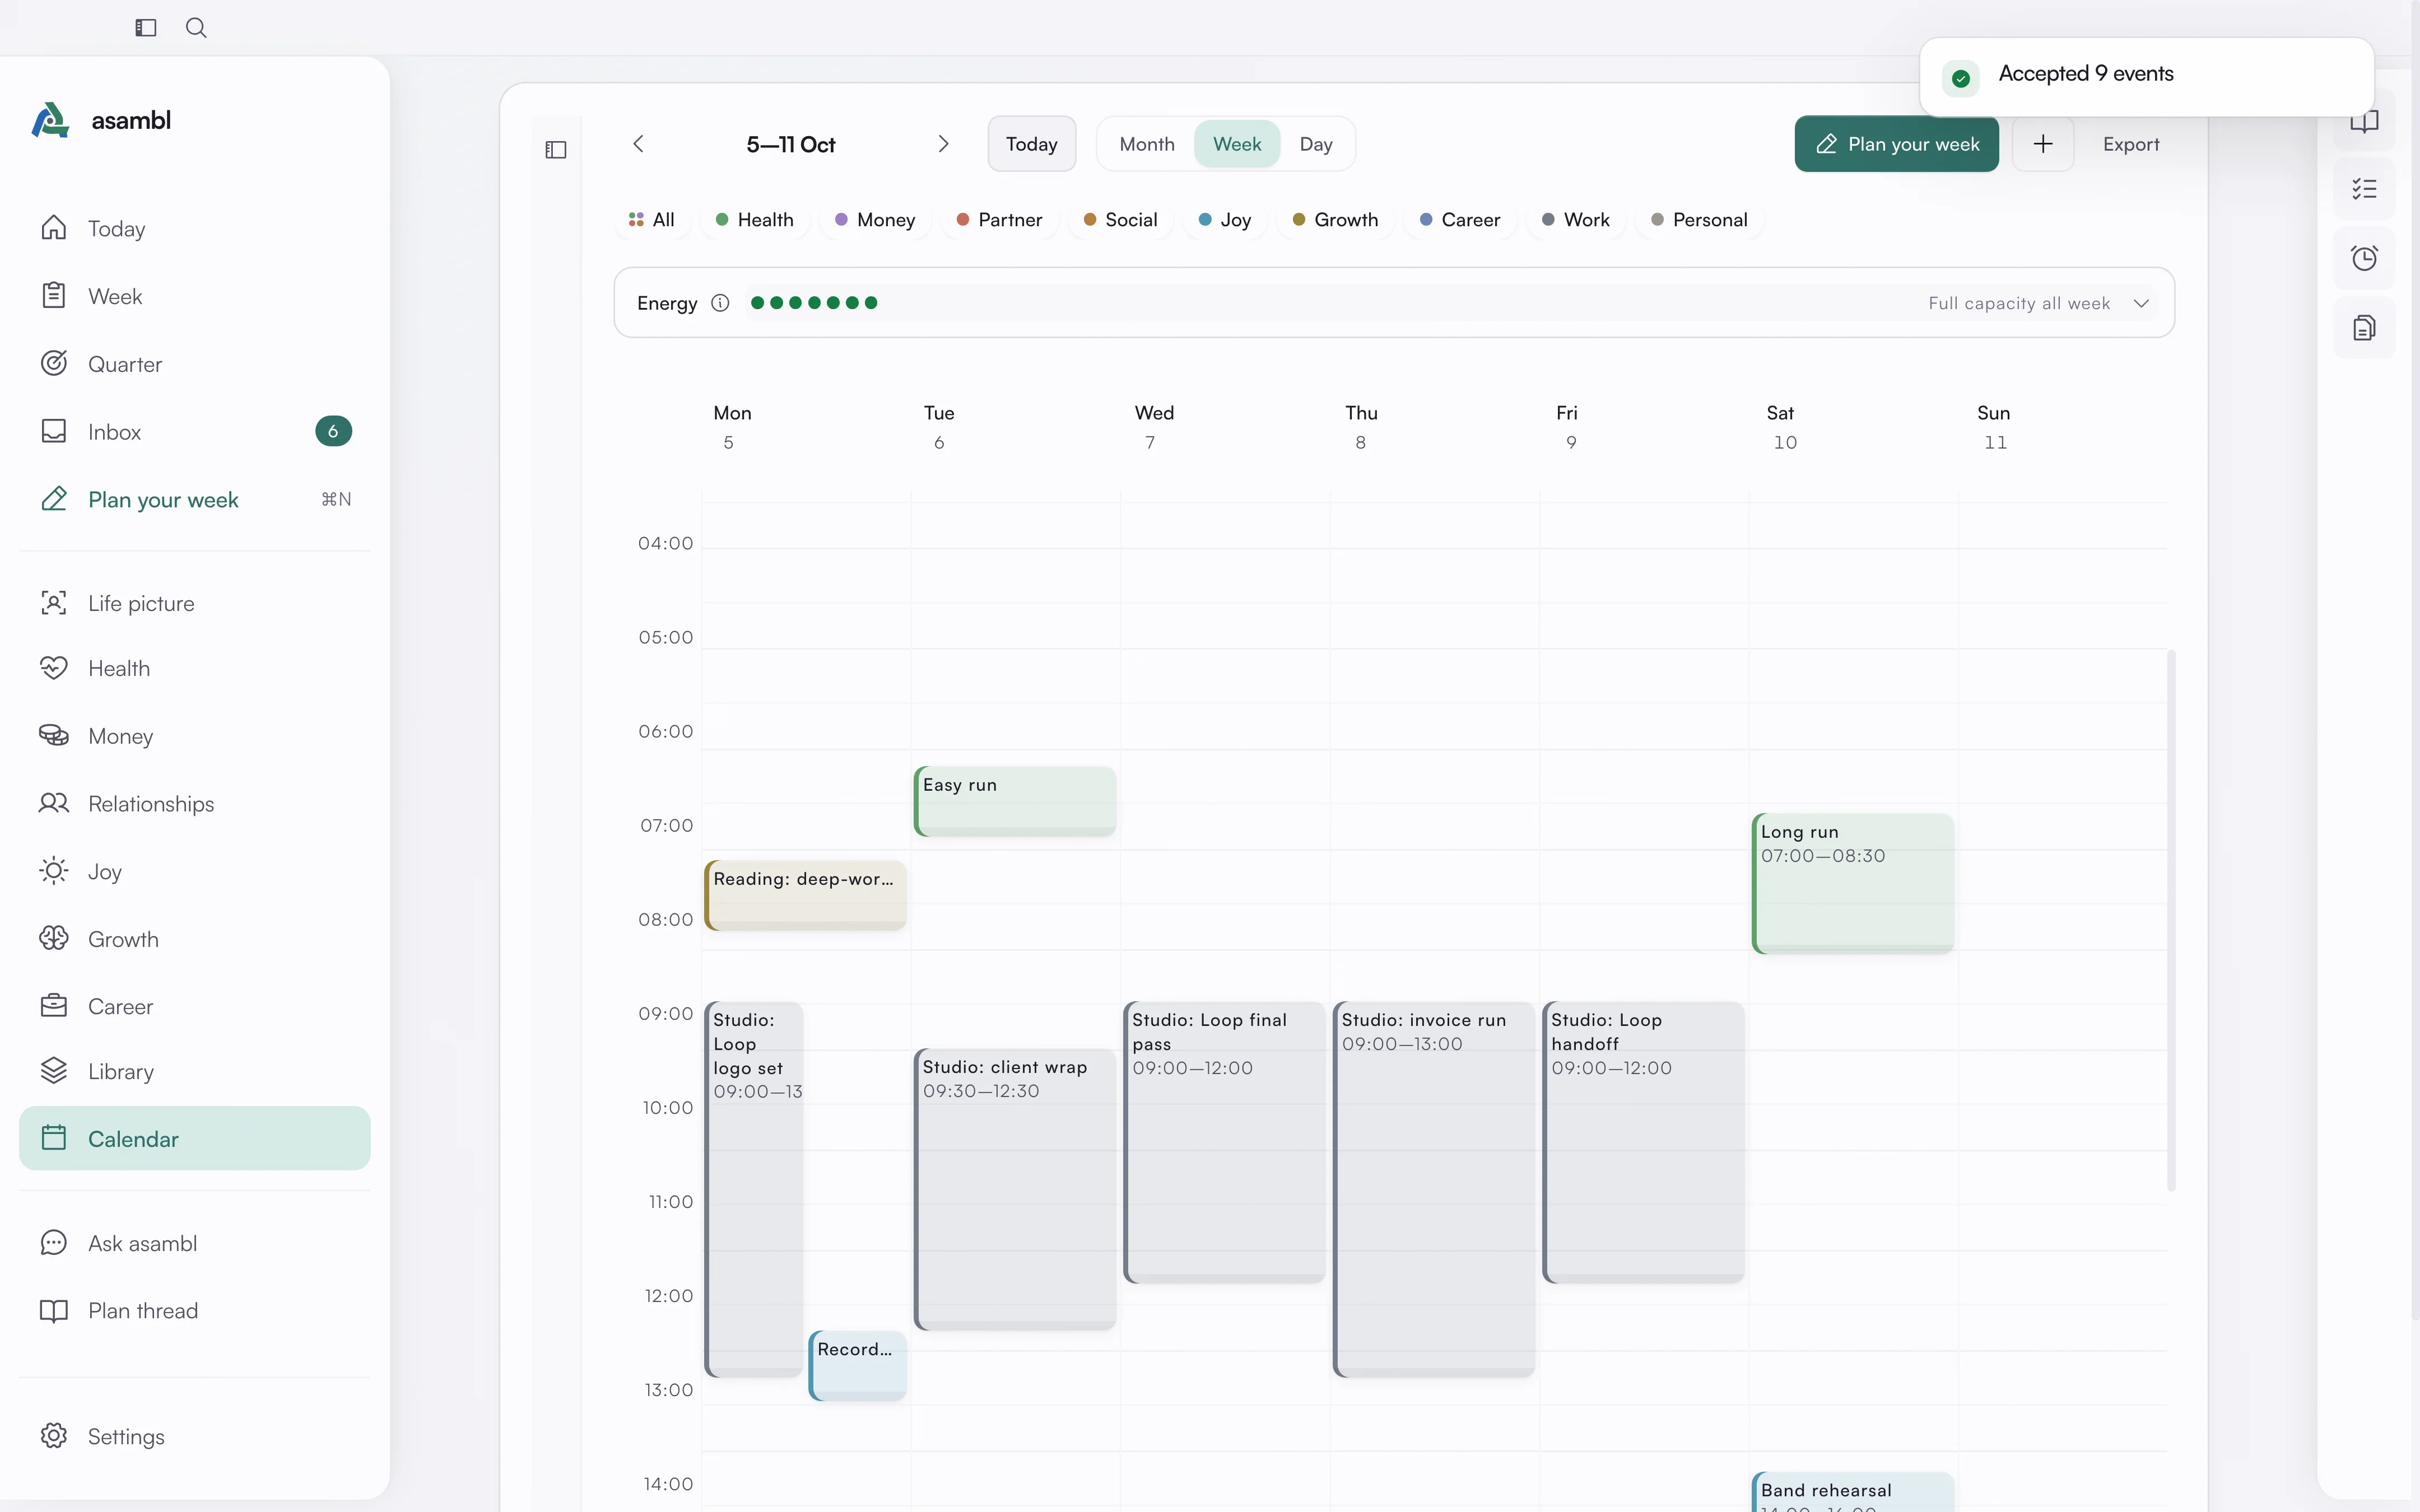Toggle sidebar with the top-left panel icon
The width and height of the screenshot is (2420, 1512).
coord(146,28)
